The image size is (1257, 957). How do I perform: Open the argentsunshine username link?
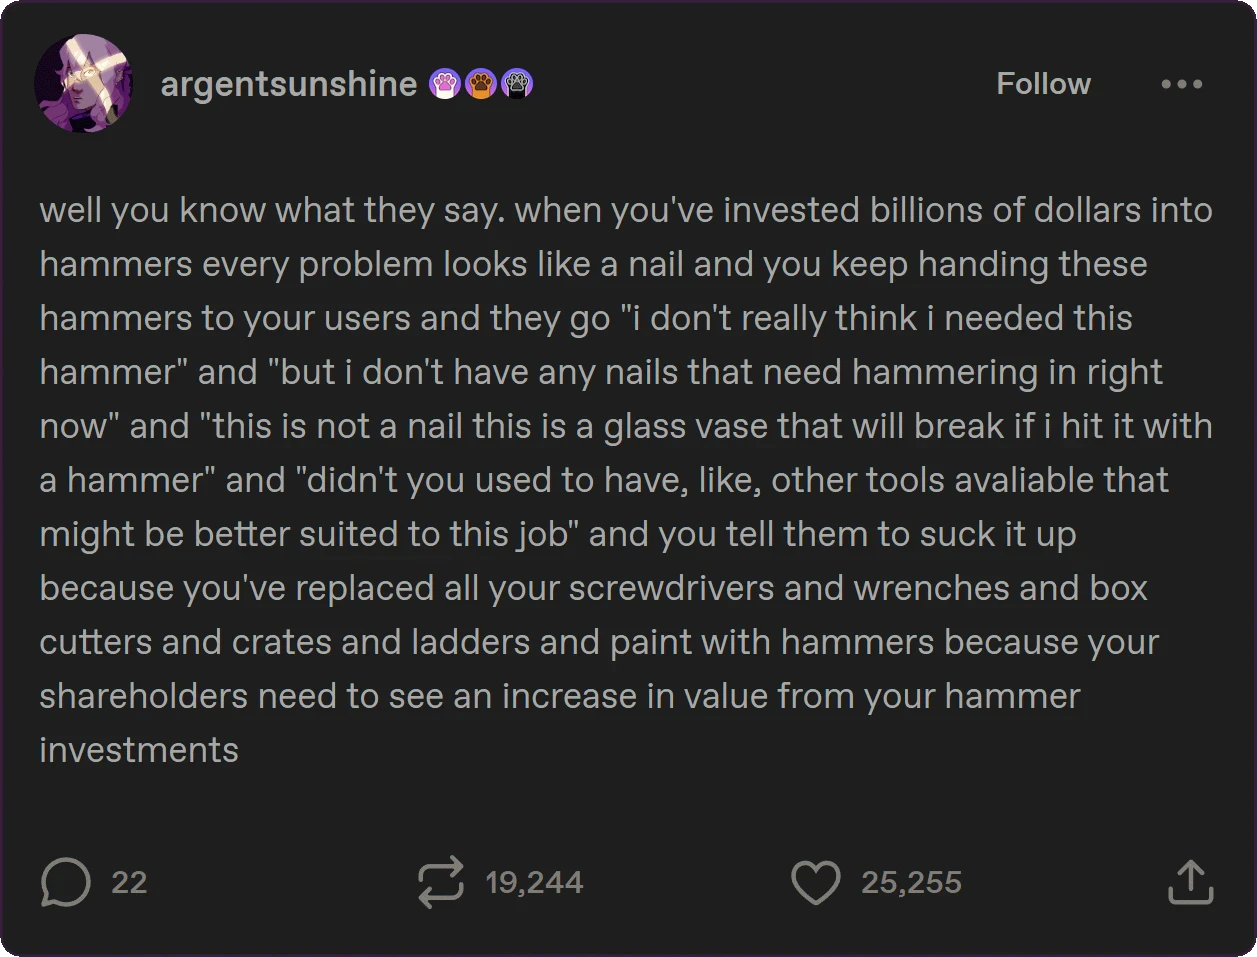point(288,84)
